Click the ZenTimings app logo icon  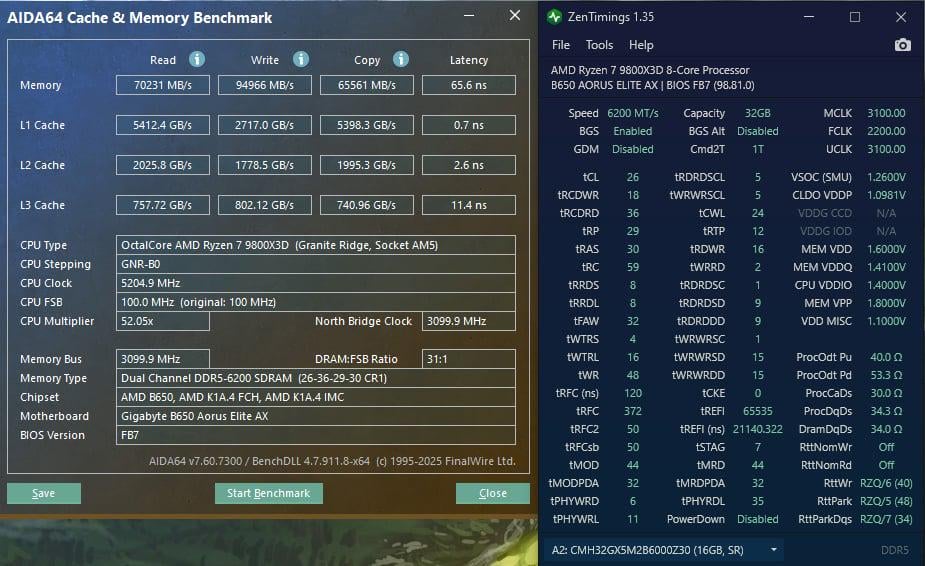554,17
